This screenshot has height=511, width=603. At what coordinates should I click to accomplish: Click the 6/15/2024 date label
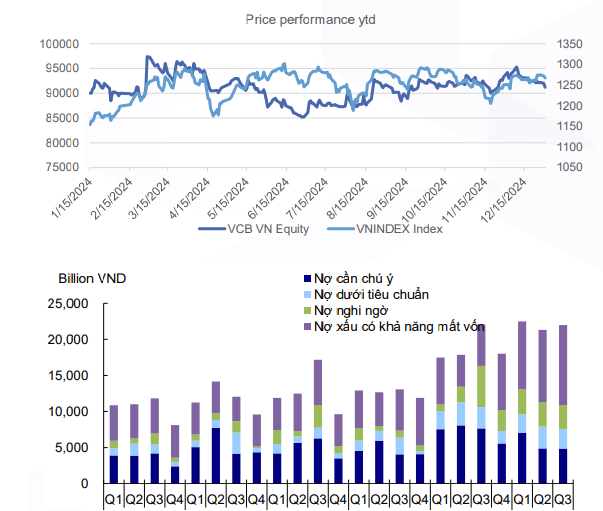(x=268, y=198)
